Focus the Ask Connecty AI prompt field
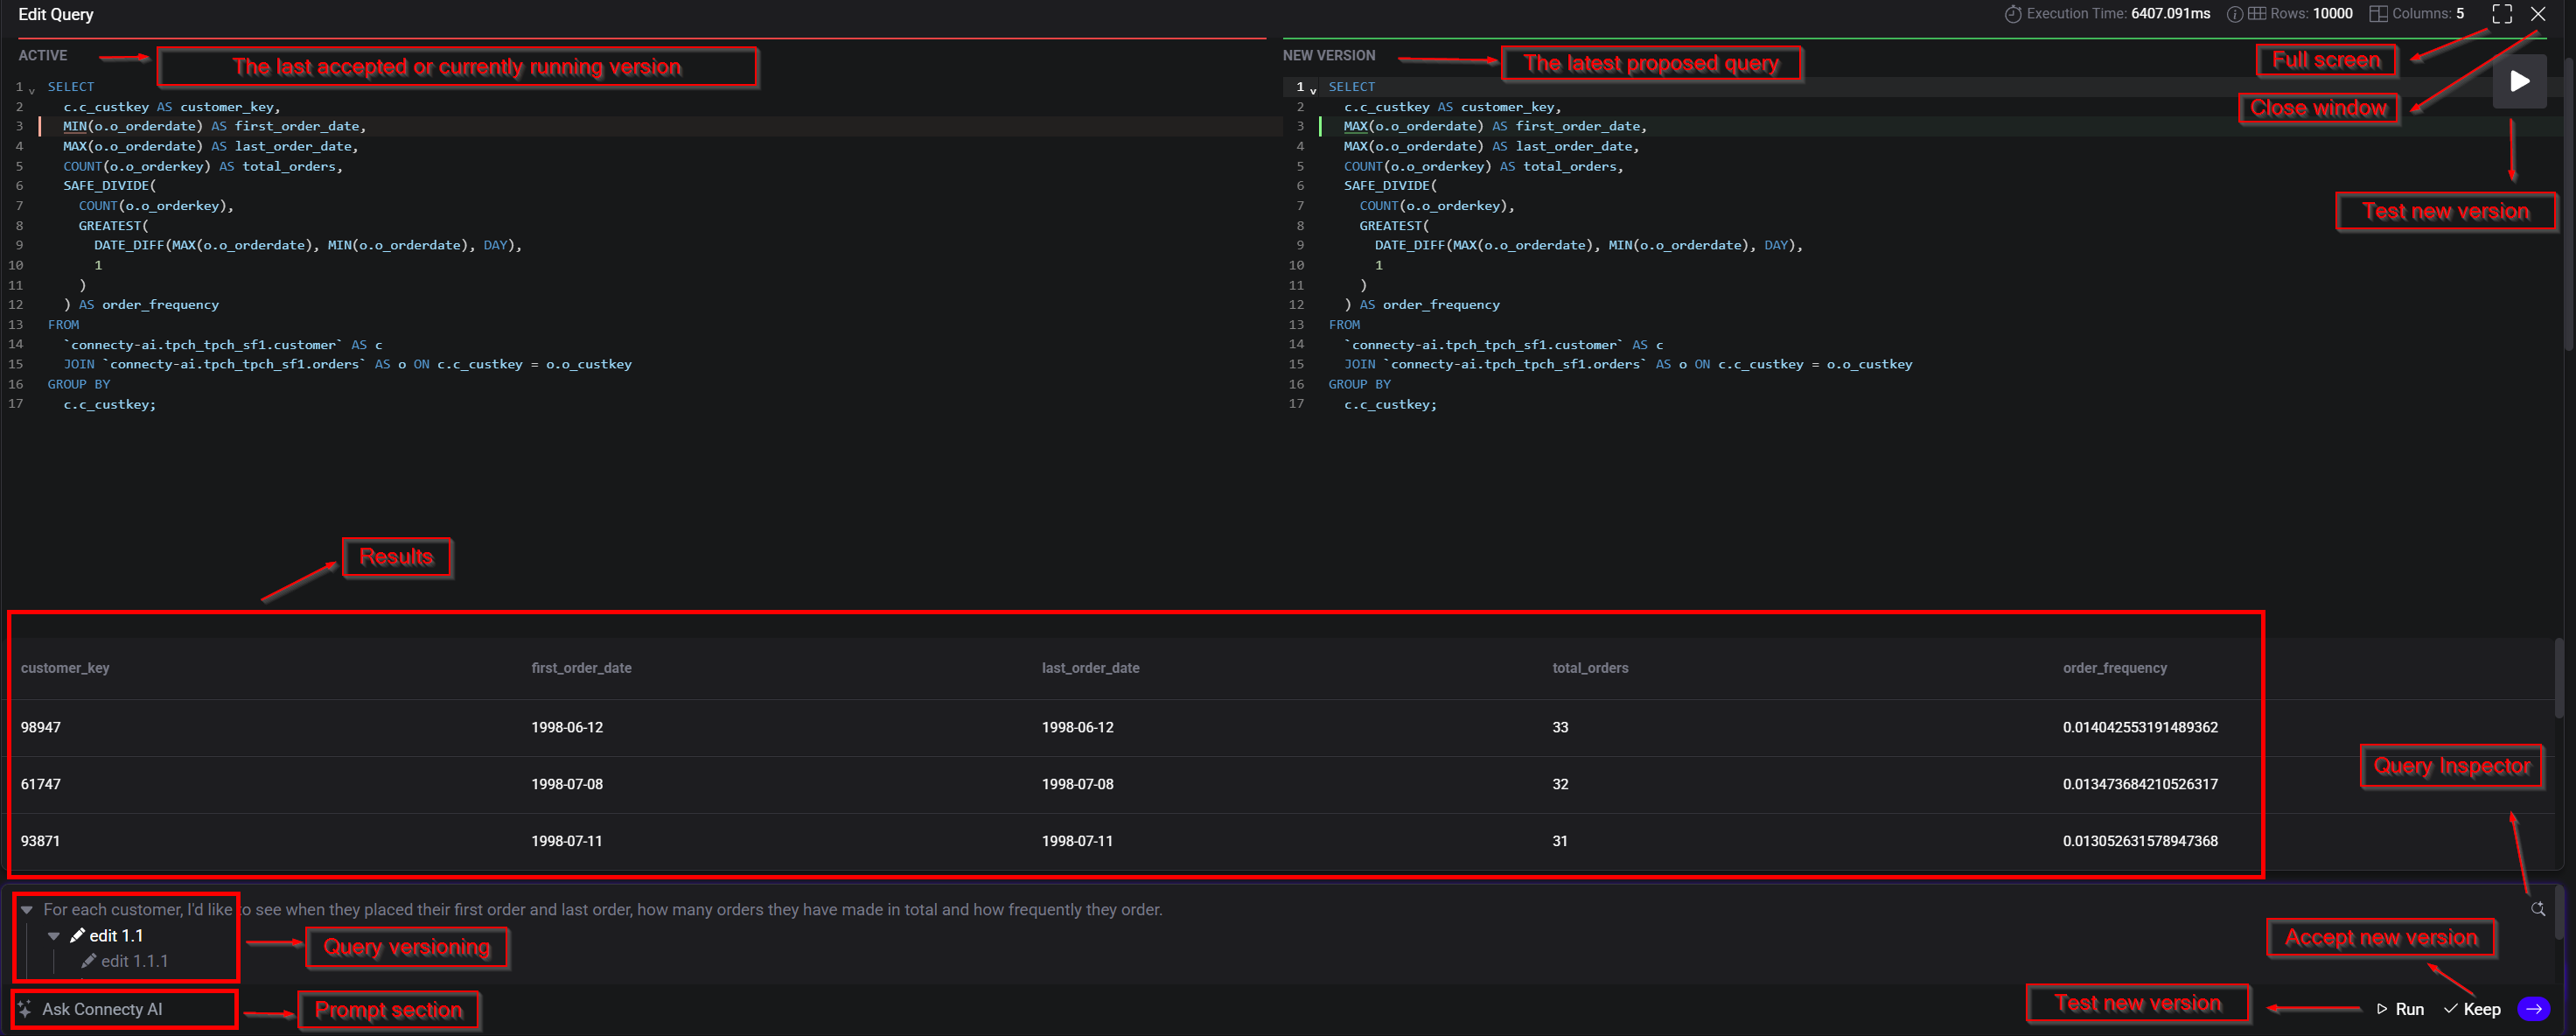The height and width of the screenshot is (1036, 2576). click(x=102, y=1009)
